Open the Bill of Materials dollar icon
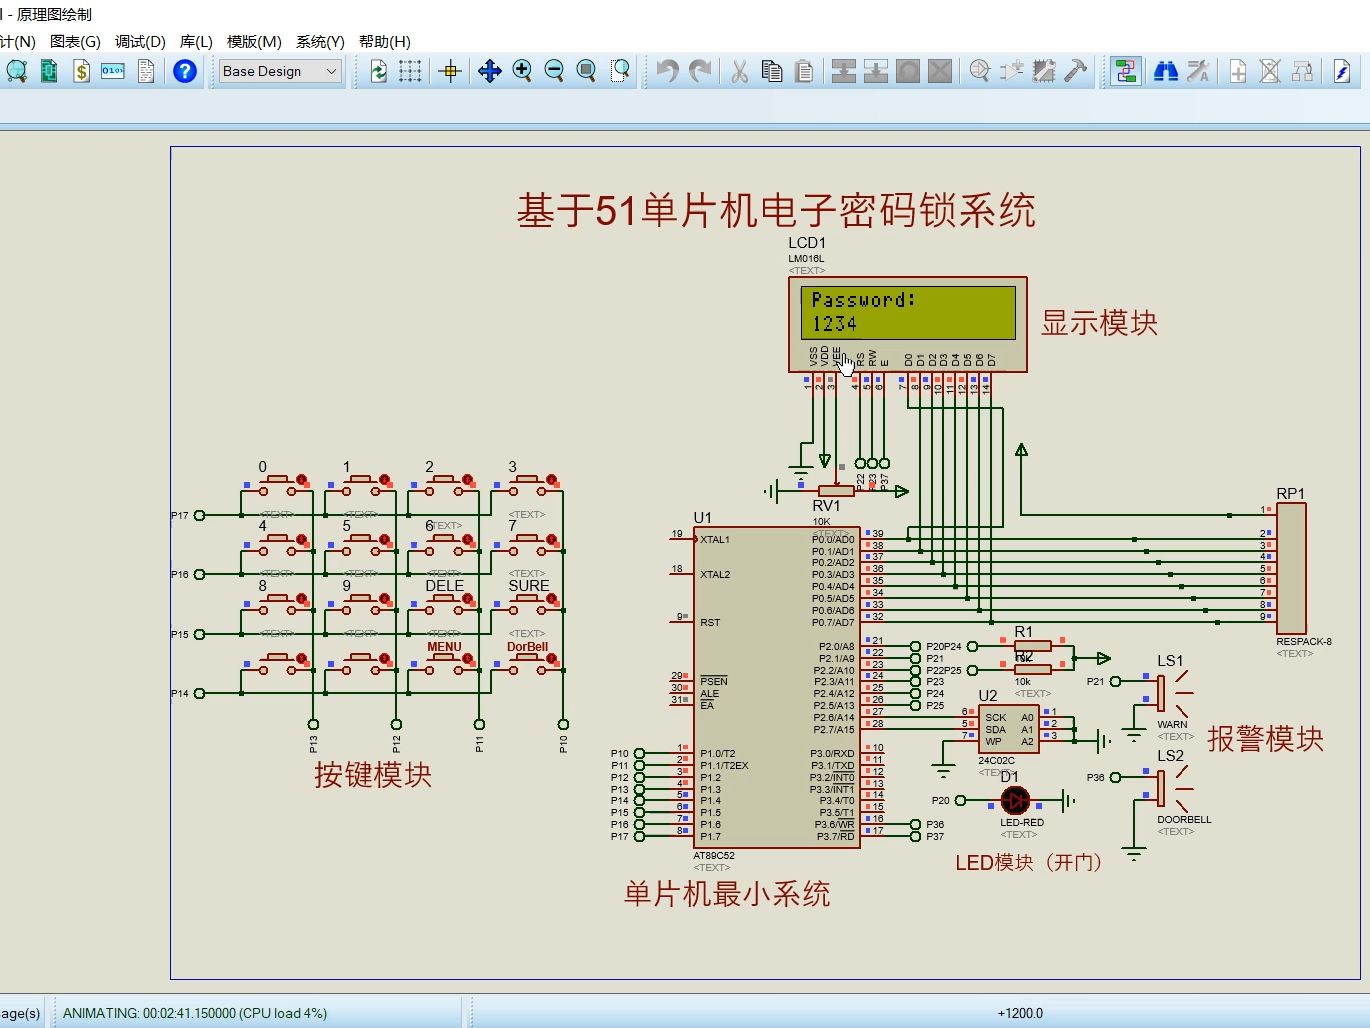Viewport: 1370px width, 1028px height. 81,71
